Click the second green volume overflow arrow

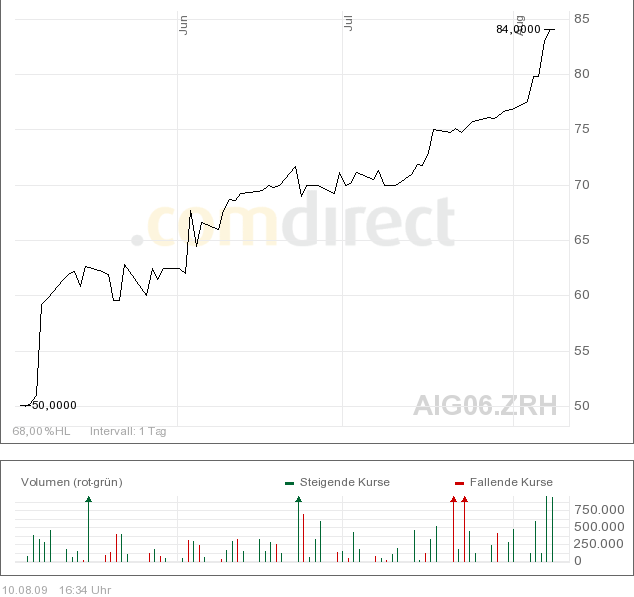(x=298, y=498)
